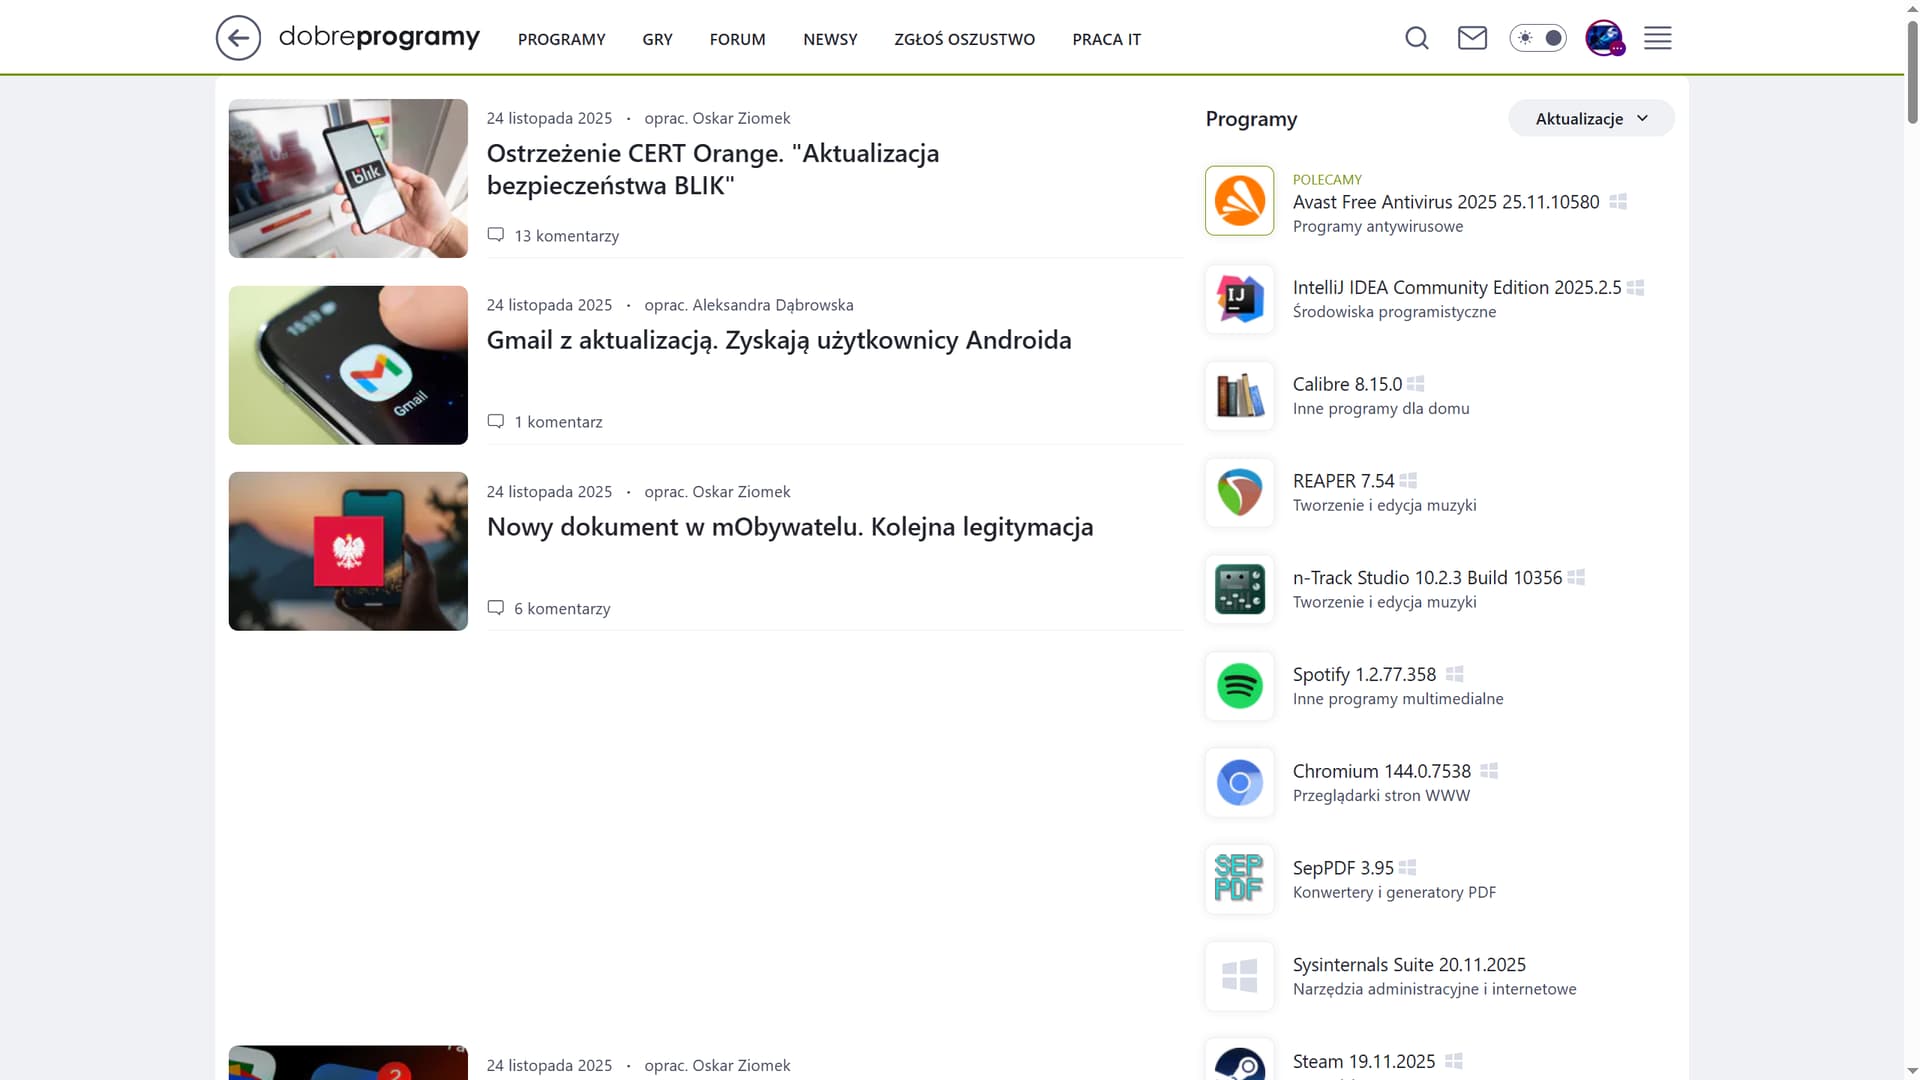Click the mObywatel article thumbnail image
Viewport: 1920px width, 1080px height.
click(x=348, y=551)
